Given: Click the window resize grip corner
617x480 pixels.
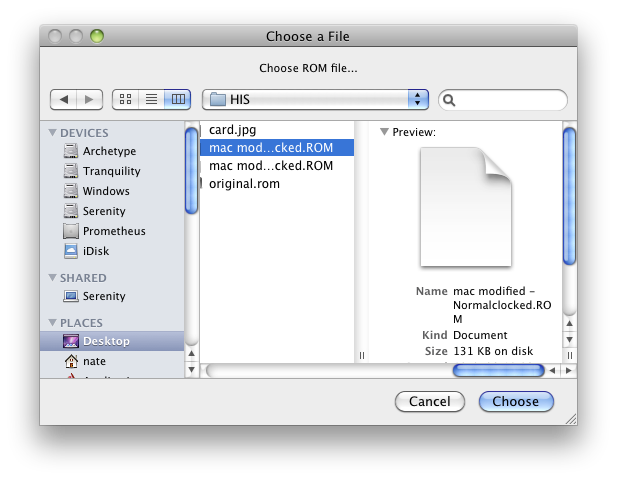Looking at the screenshot, I should tap(571, 419).
